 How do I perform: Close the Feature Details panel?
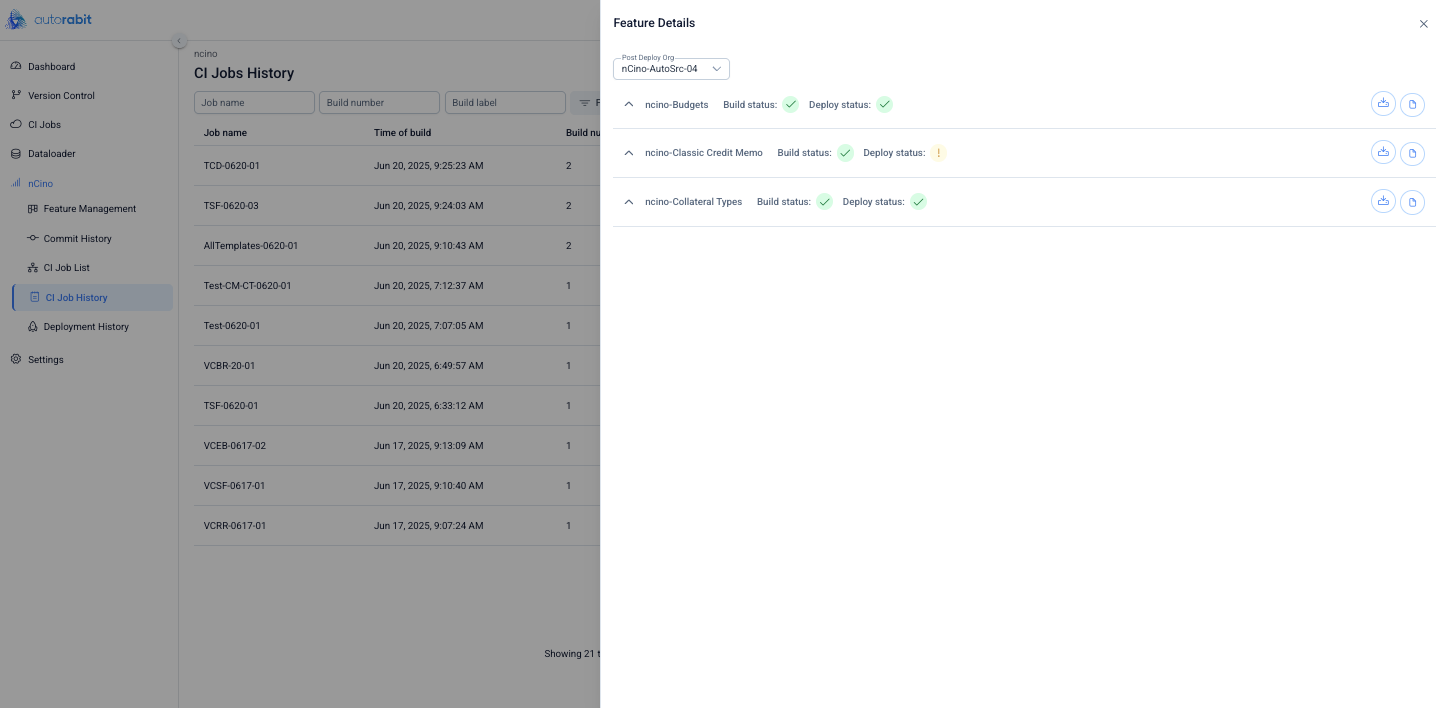click(x=1423, y=24)
